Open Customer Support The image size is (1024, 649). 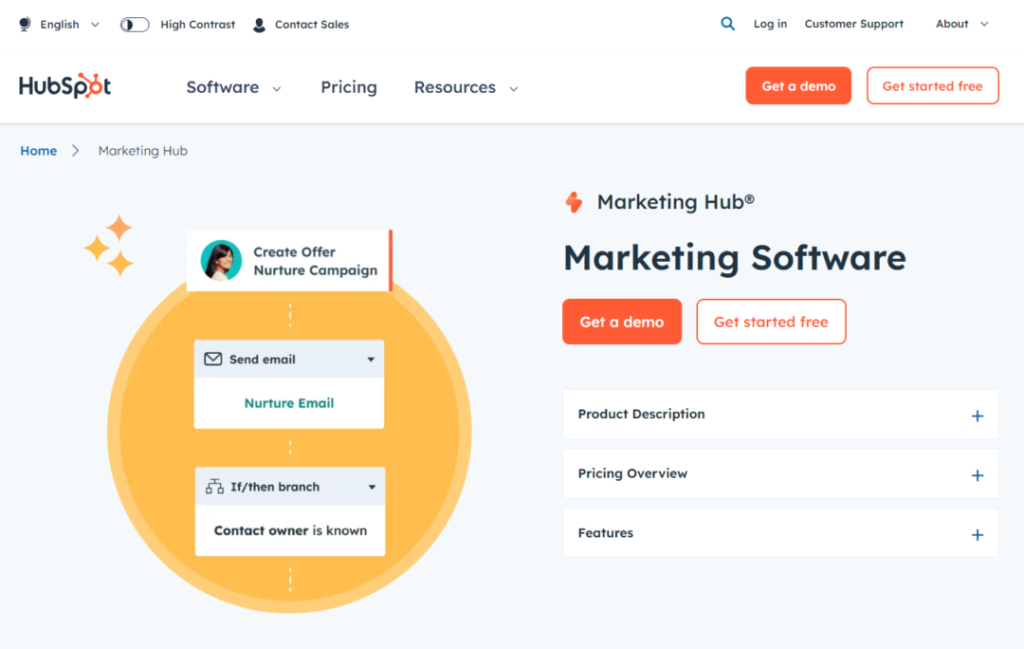[854, 24]
